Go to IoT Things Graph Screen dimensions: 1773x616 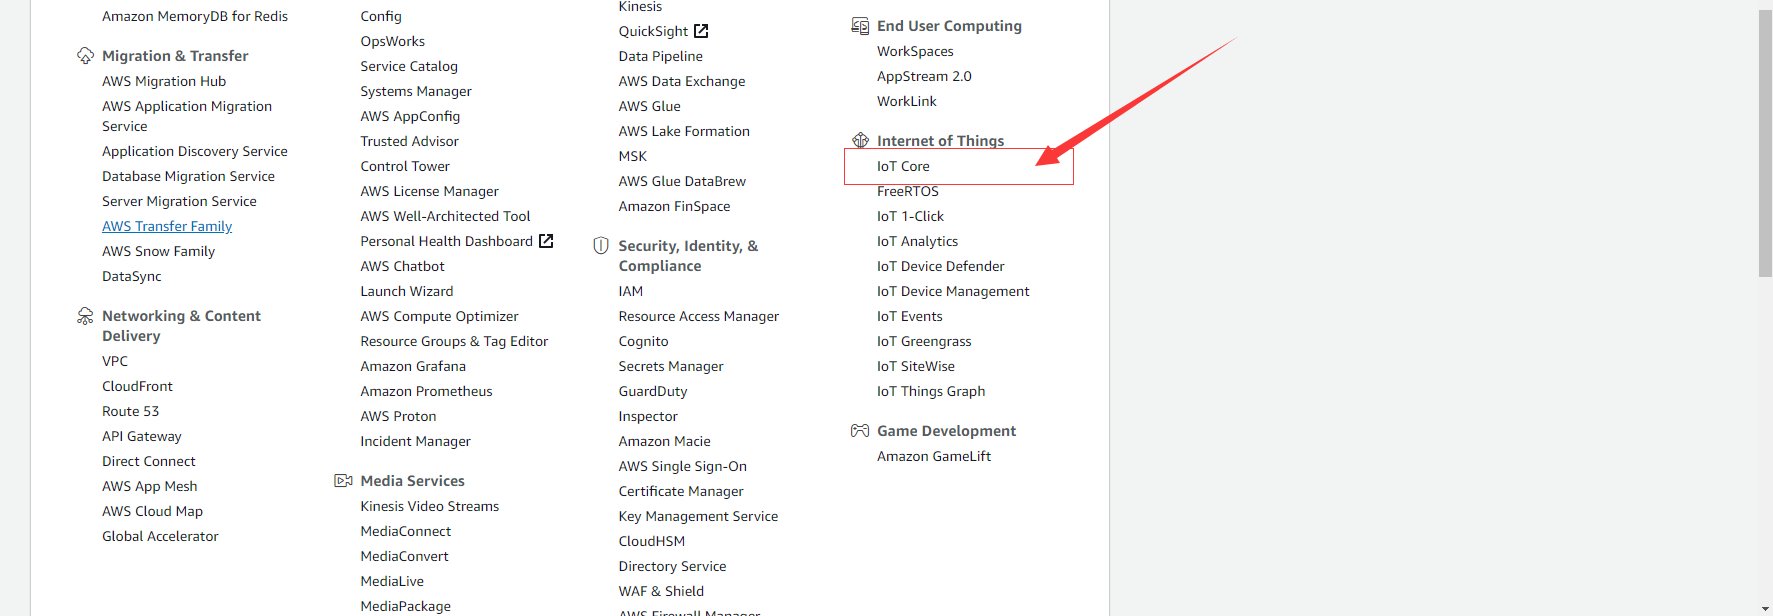(x=931, y=391)
